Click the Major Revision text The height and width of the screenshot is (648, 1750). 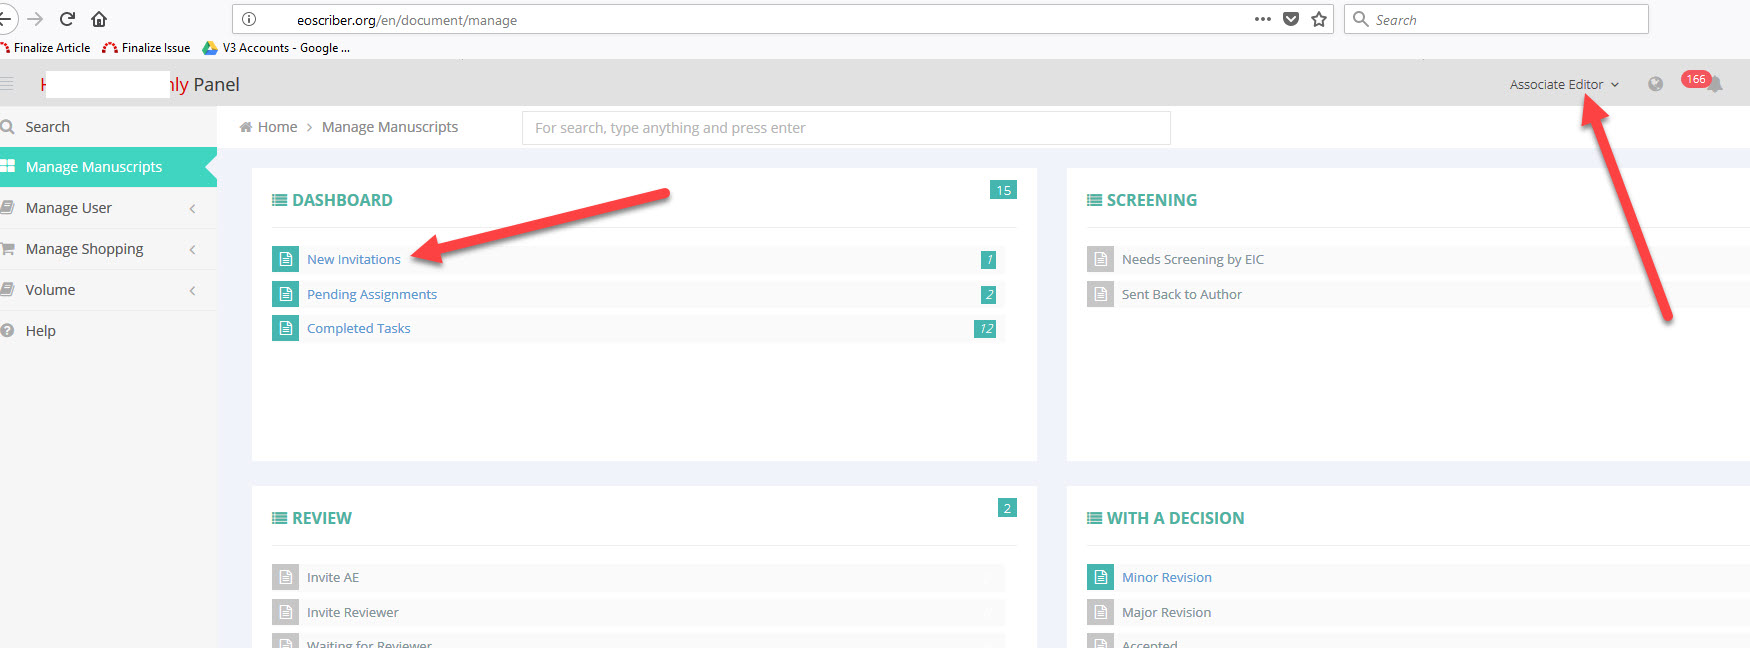coord(1167,612)
